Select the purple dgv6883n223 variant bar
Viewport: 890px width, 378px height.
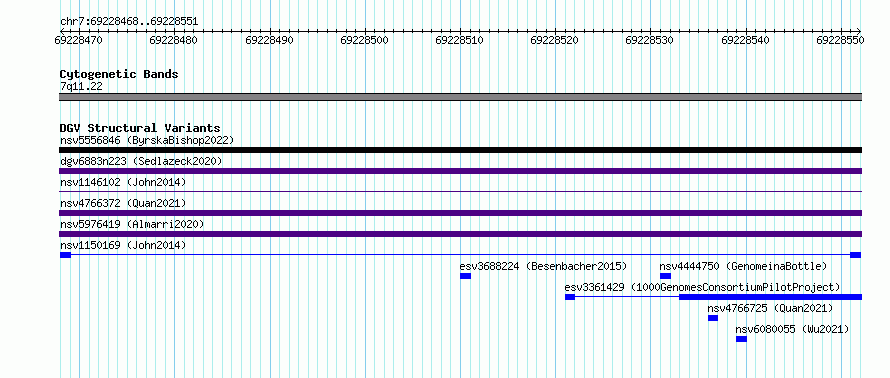460,171
